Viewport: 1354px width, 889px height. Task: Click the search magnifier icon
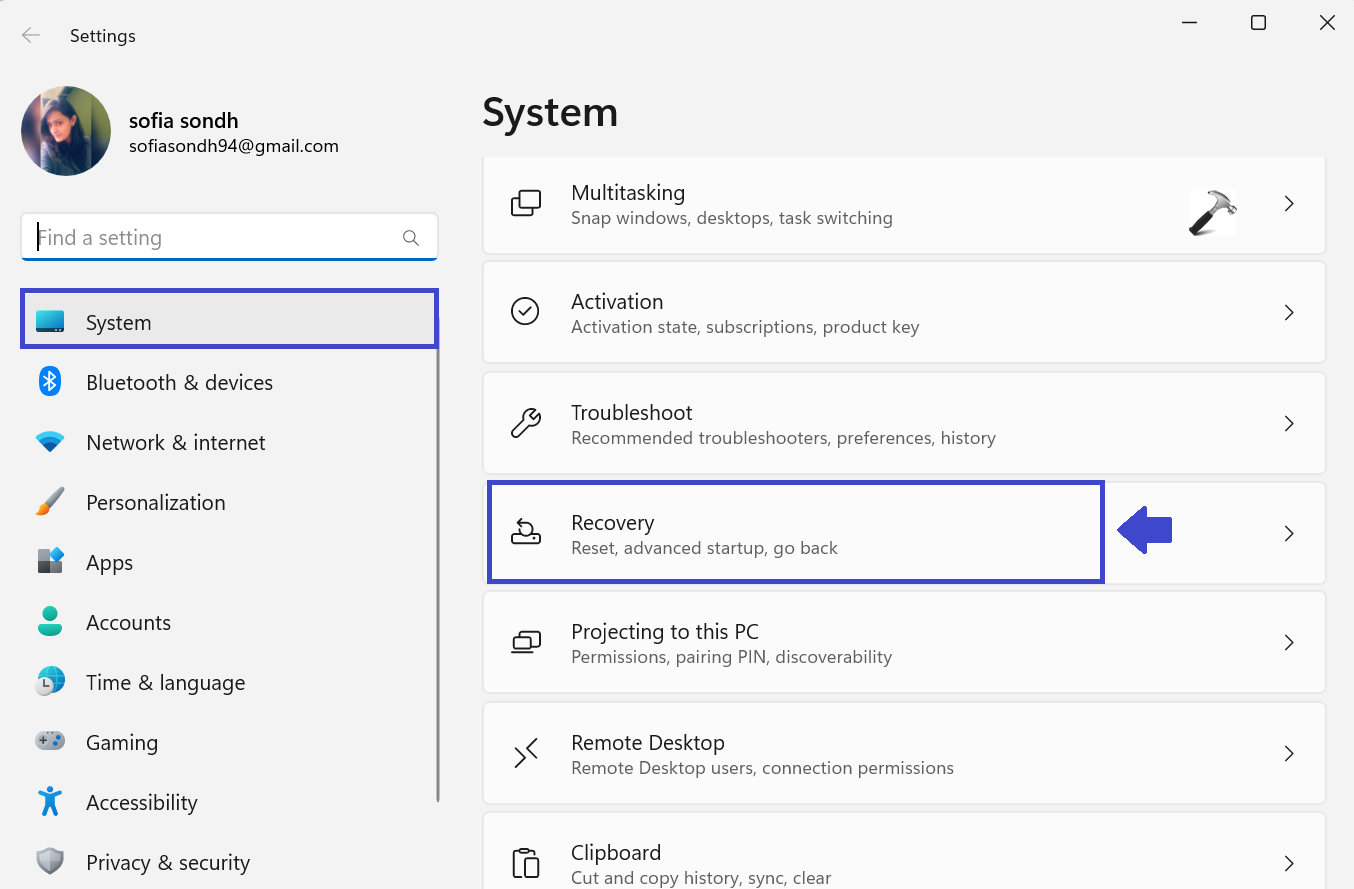tap(410, 238)
